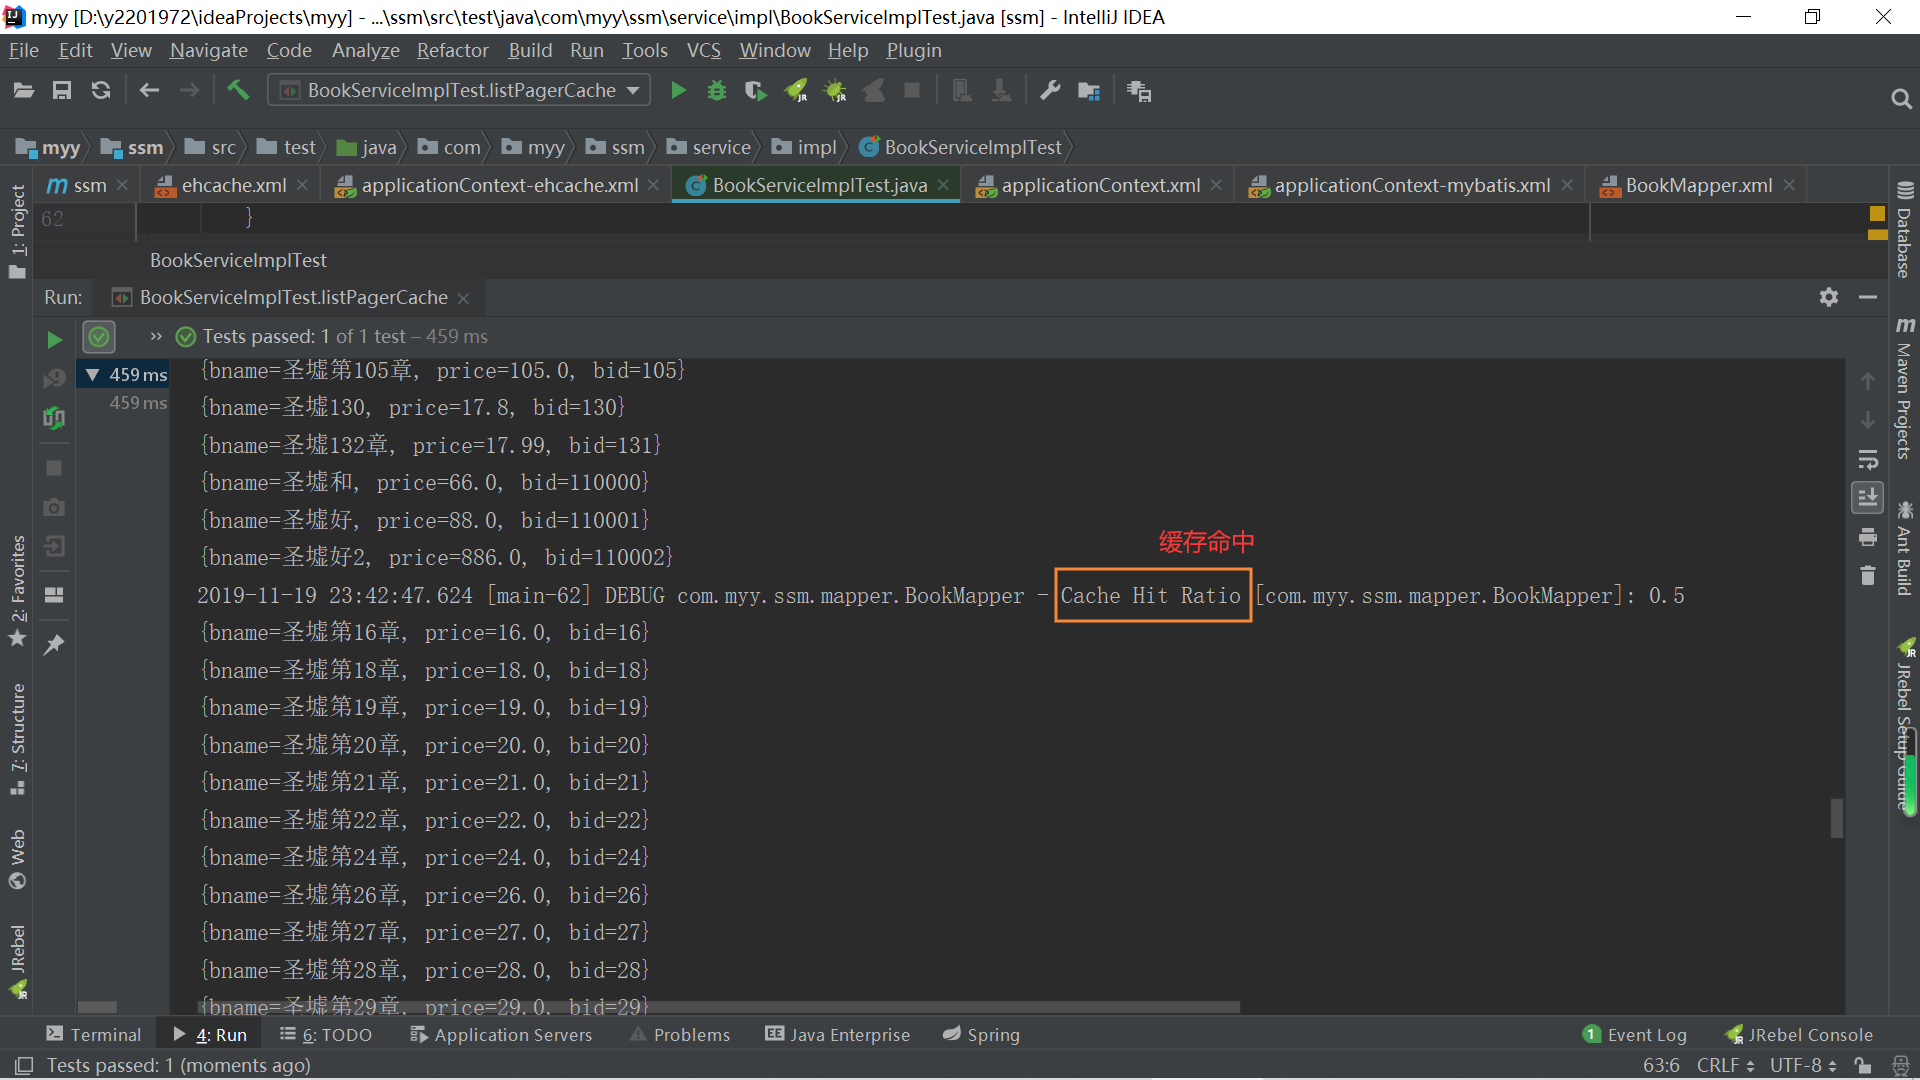Toggle scroll to end of console

(x=1867, y=497)
